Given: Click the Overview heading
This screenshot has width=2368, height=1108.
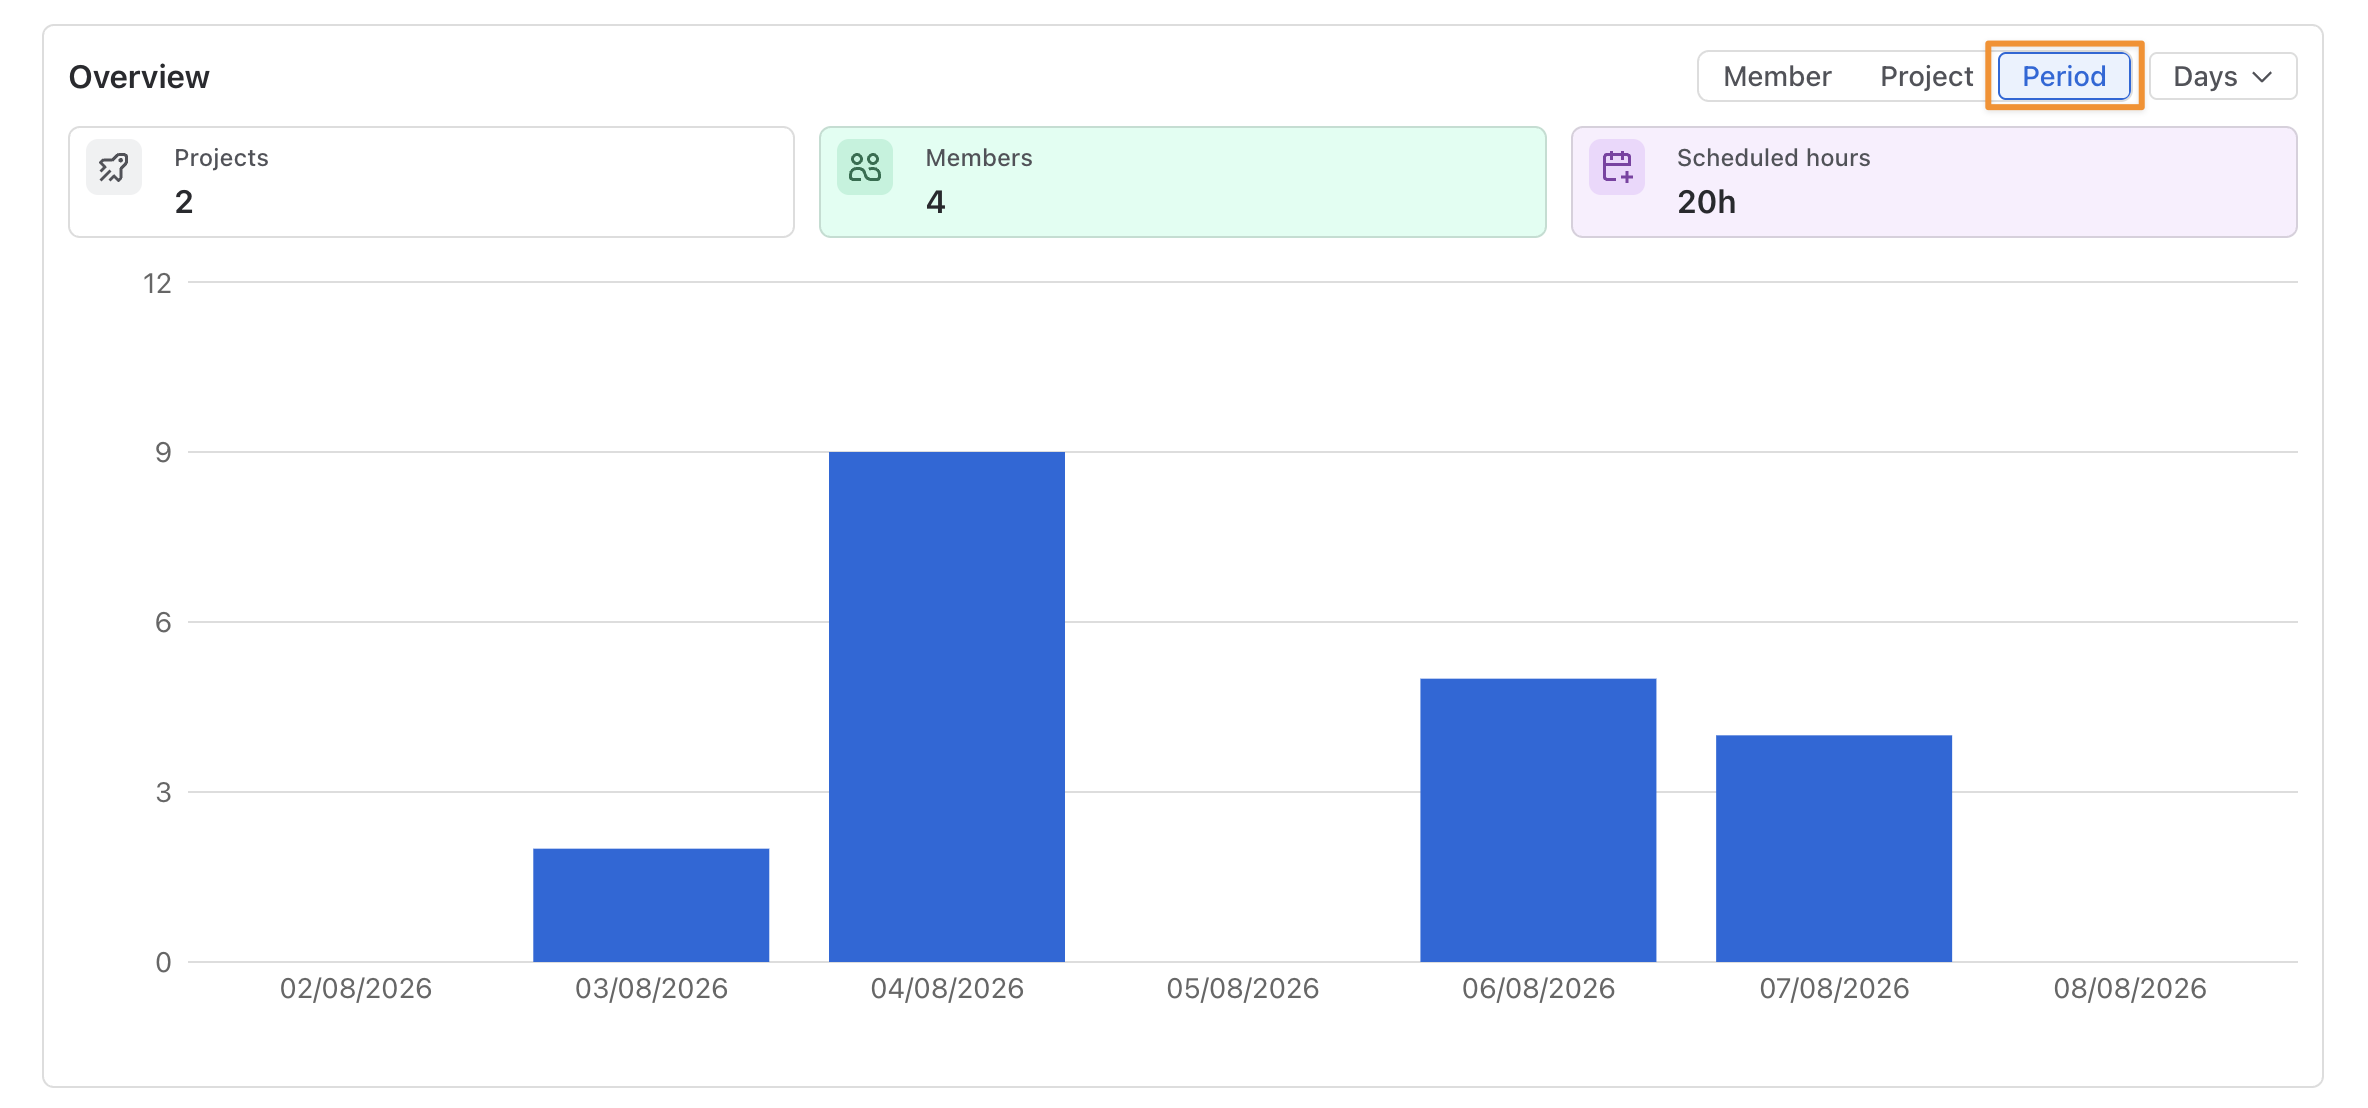Looking at the screenshot, I should pos(139,77).
